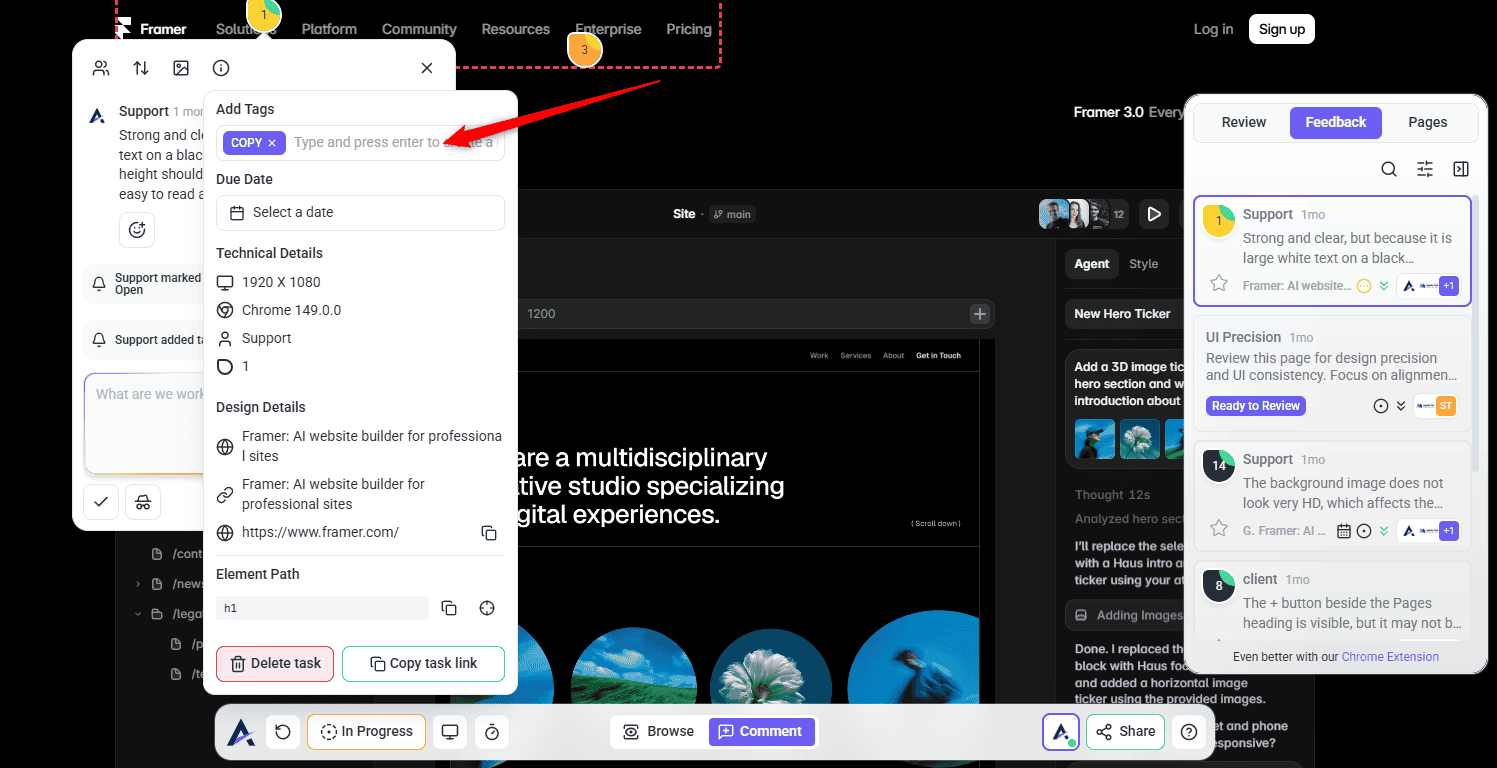Click the Sign up button
The width and height of the screenshot is (1497, 768).
coord(1282,29)
